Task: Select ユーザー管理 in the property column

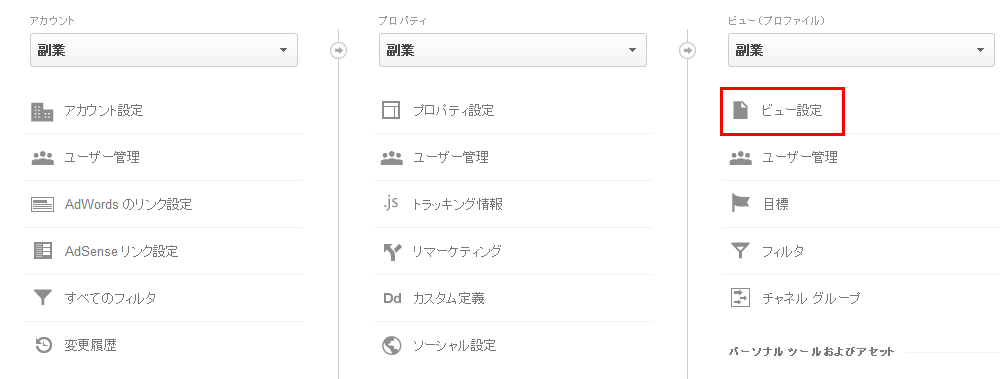Action: [451, 157]
